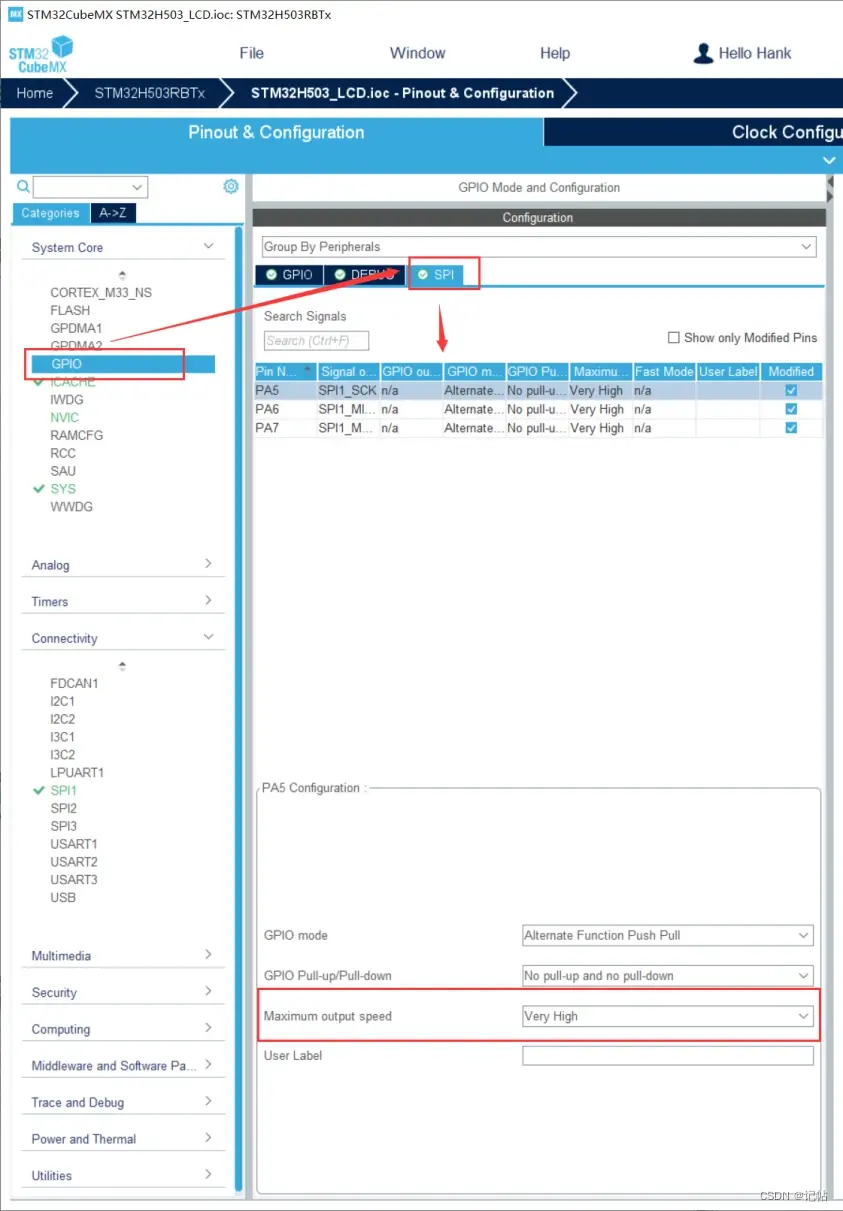843x1211 pixels.
Task: Click the Hello Hank account label
Action: click(x=755, y=53)
